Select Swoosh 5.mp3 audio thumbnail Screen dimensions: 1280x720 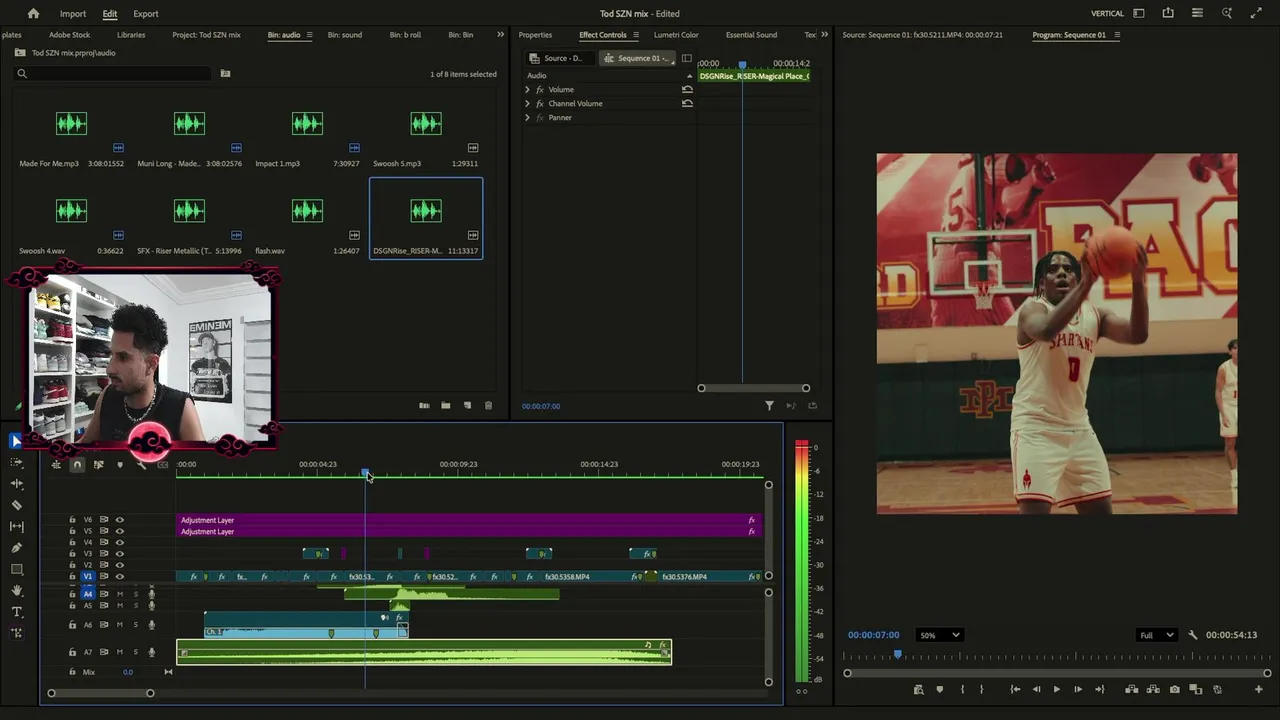coord(425,124)
